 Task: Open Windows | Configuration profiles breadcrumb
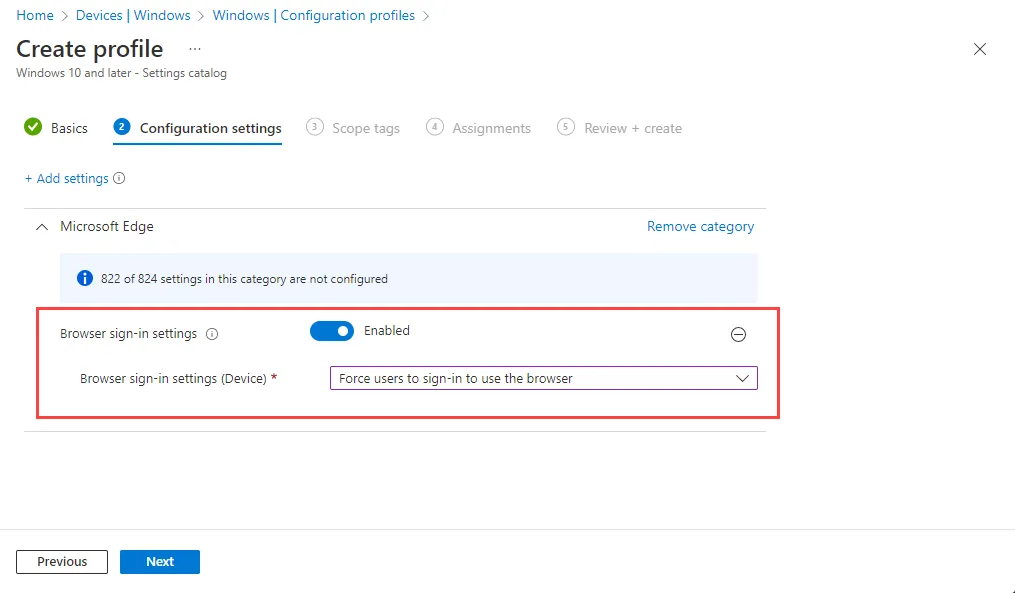point(313,16)
